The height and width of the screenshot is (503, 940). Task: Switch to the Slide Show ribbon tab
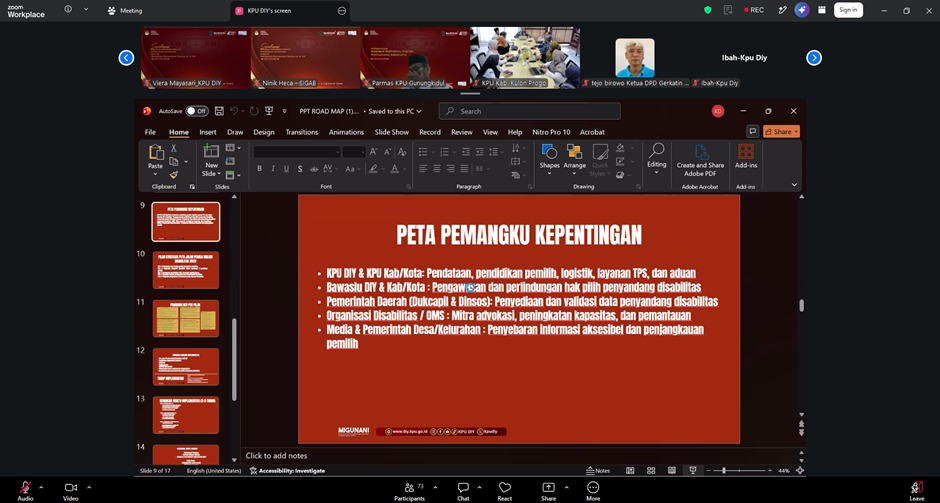click(391, 132)
